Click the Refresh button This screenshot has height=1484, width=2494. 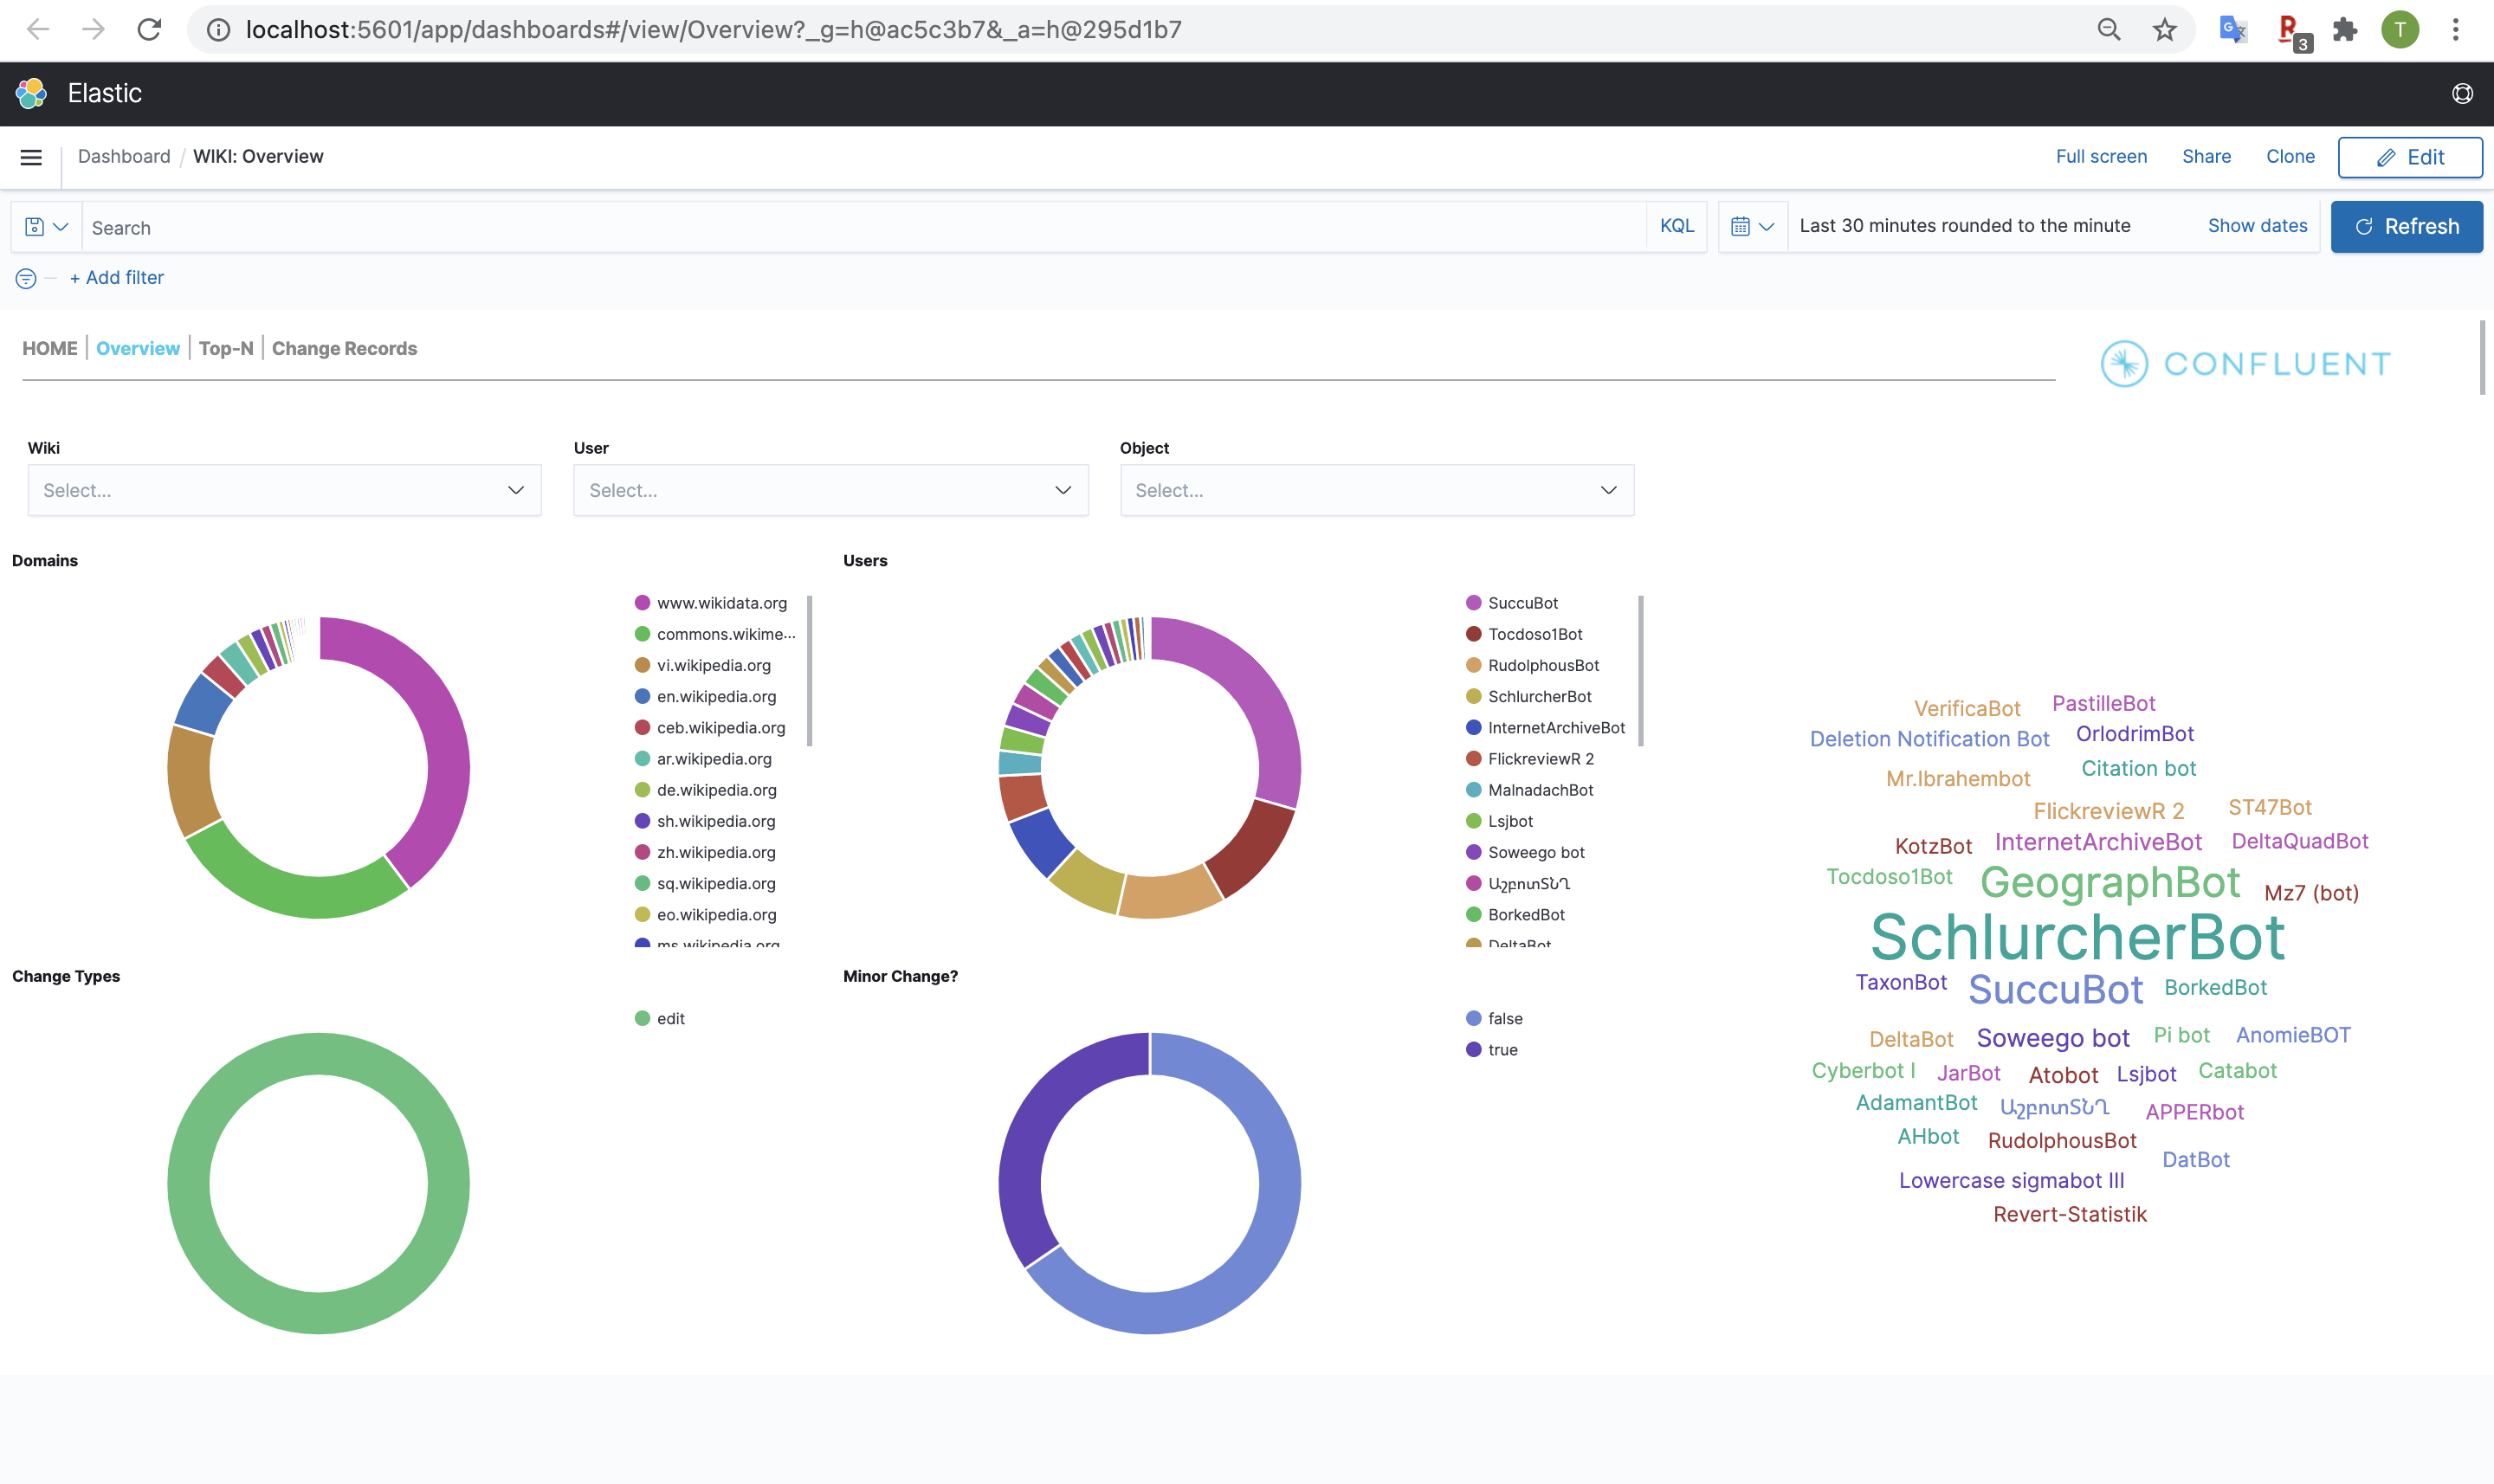point(2406,226)
